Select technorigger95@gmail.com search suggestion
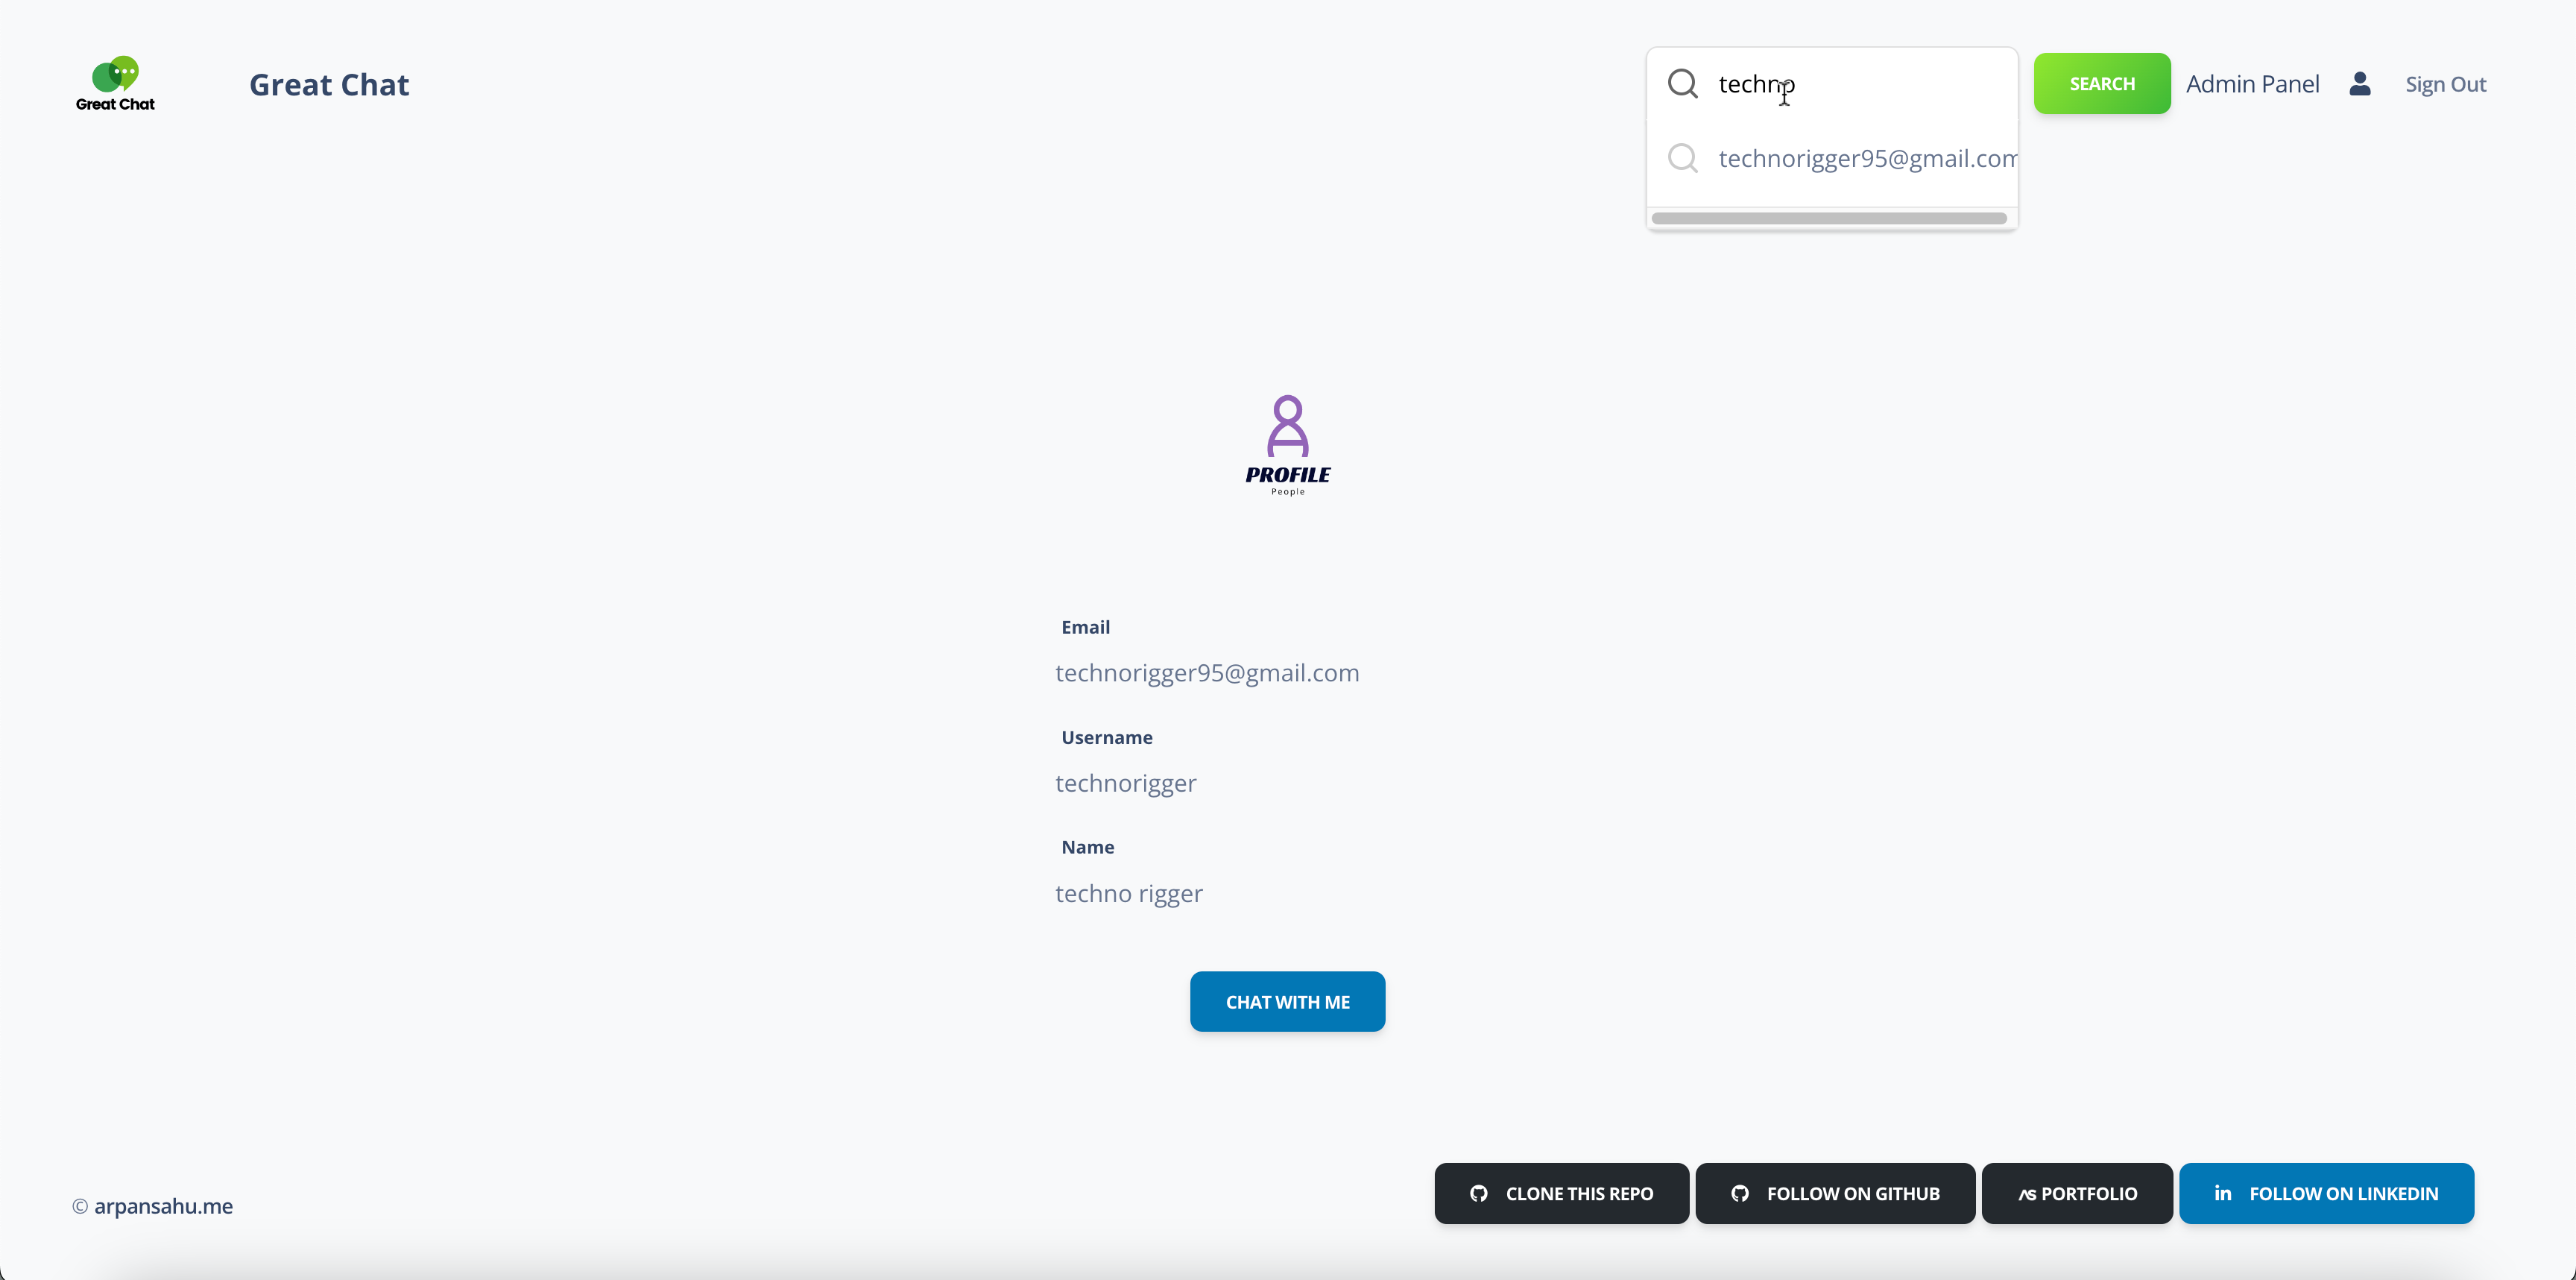2576x1280 pixels. (x=1866, y=158)
